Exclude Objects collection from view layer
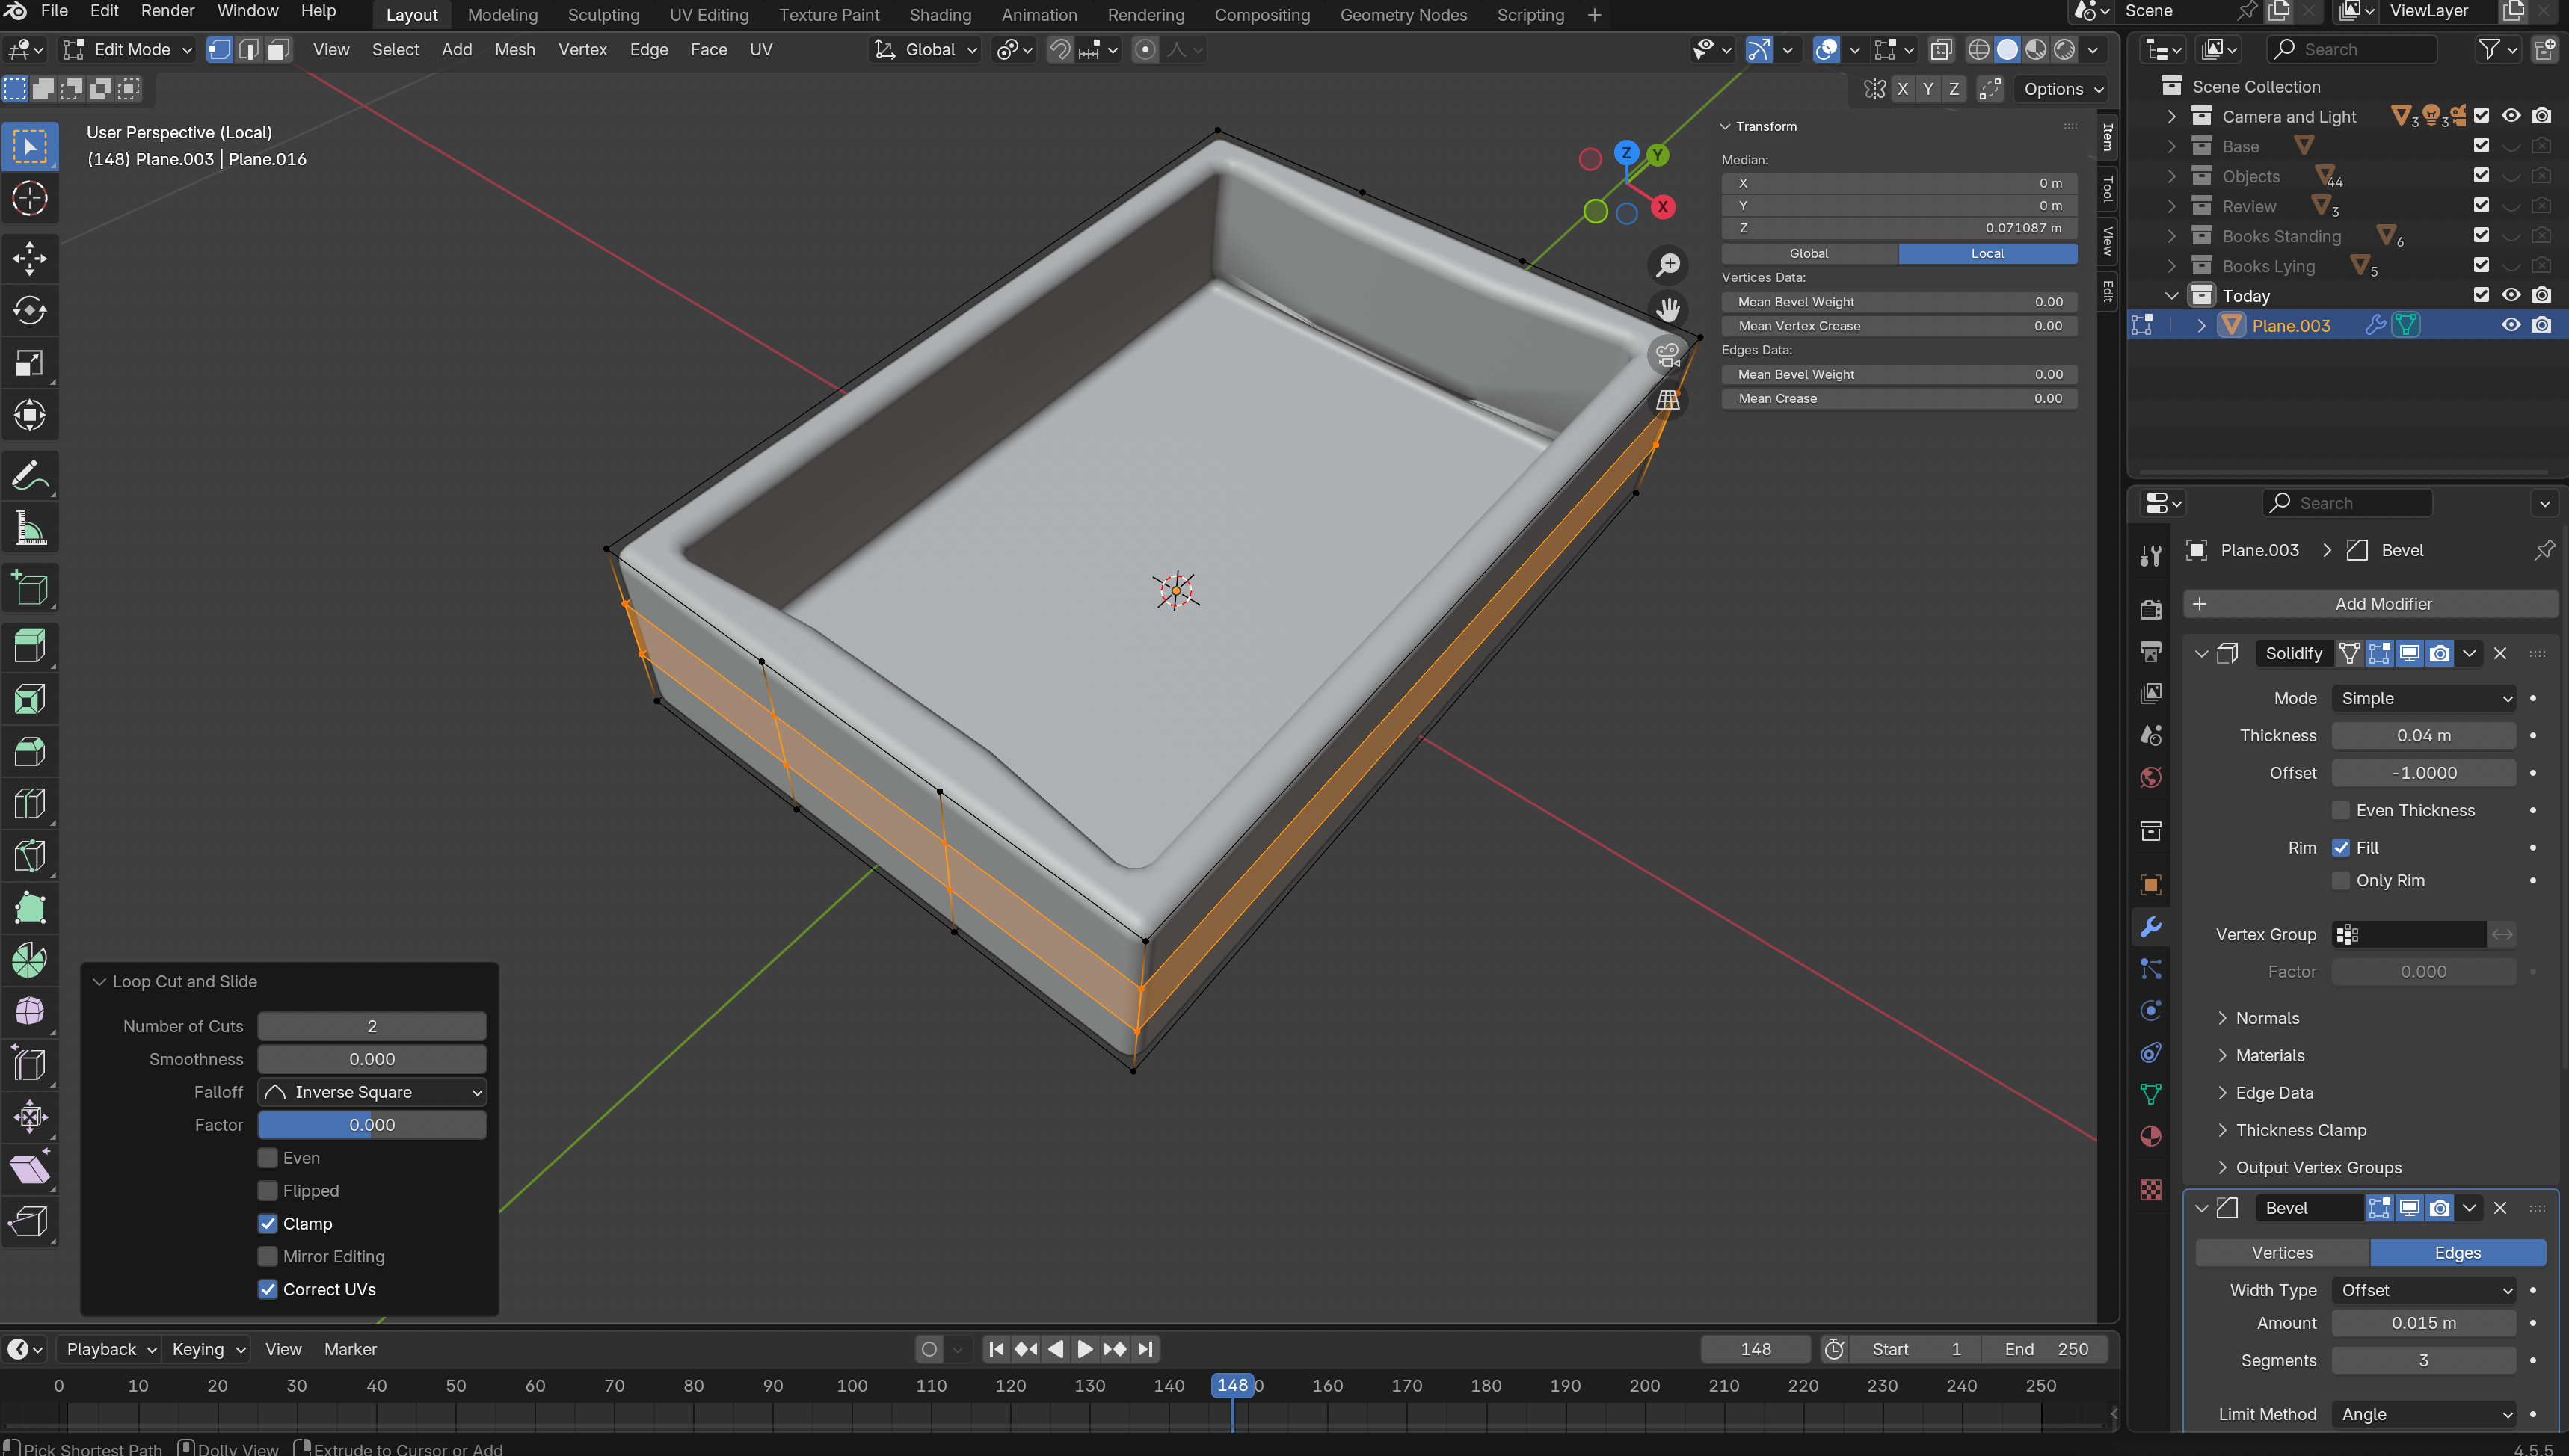Screen dimensions: 2569x1456 (2481, 176)
